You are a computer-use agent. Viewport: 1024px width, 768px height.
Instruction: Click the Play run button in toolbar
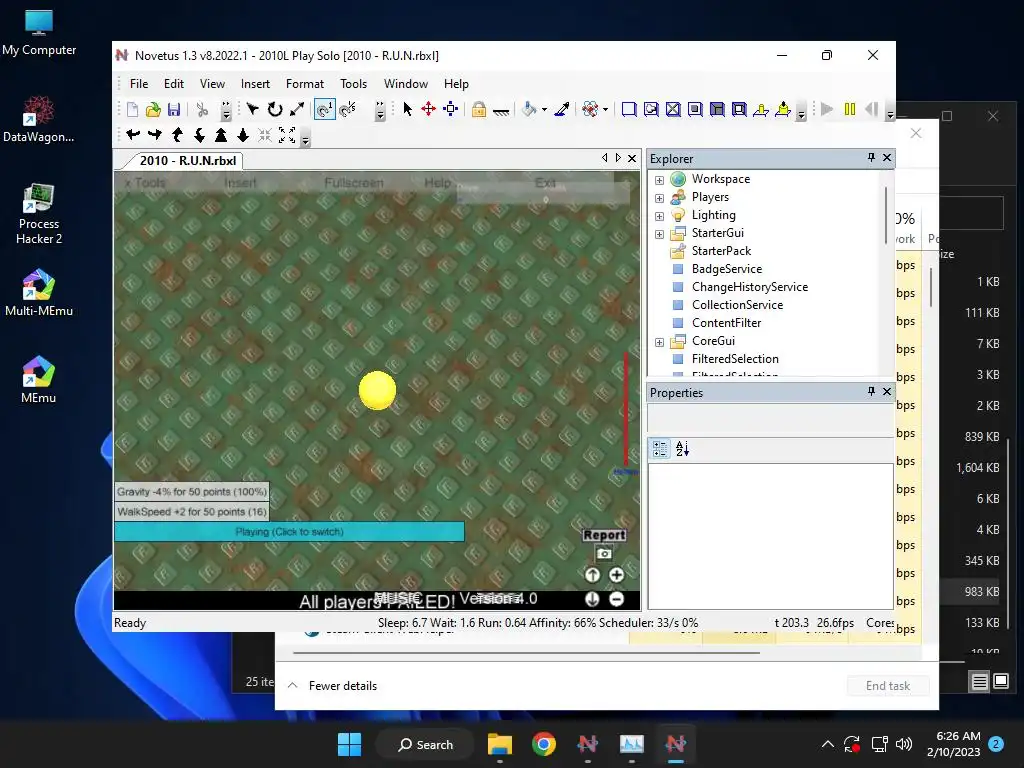827,109
